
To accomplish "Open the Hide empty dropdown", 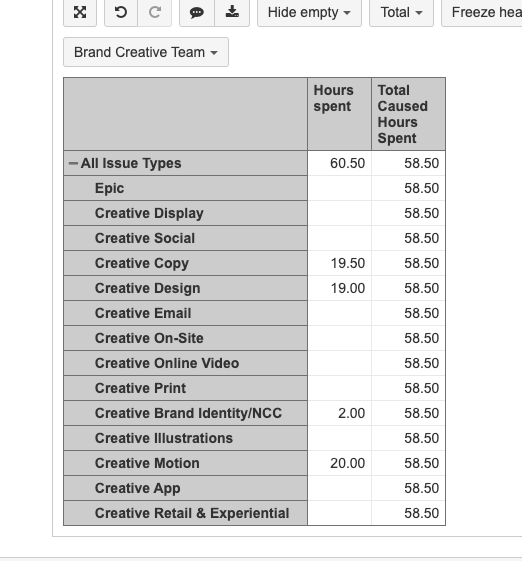I will (x=309, y=13).
